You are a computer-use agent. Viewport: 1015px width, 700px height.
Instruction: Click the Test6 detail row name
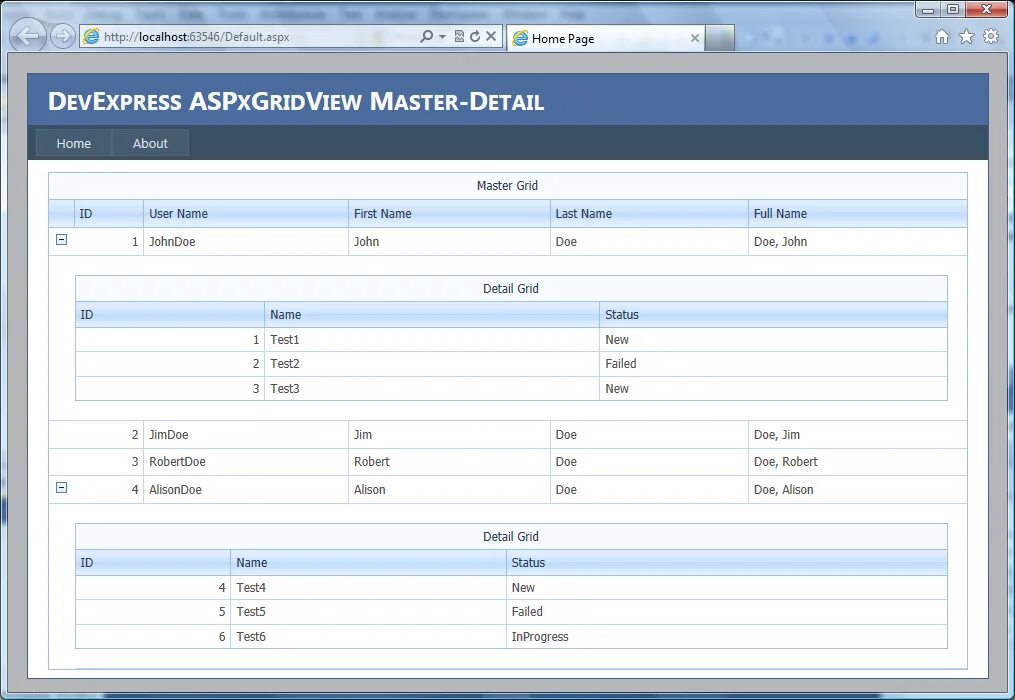tap(368, 637)
